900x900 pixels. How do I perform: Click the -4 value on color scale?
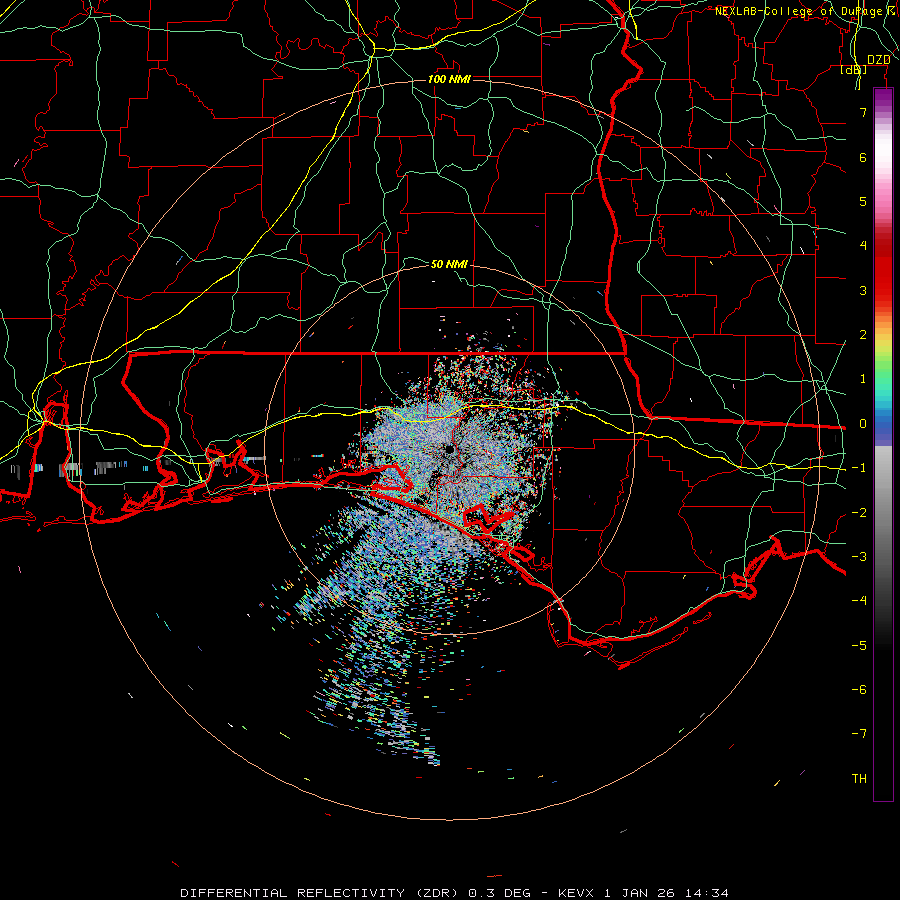(859, 601)
